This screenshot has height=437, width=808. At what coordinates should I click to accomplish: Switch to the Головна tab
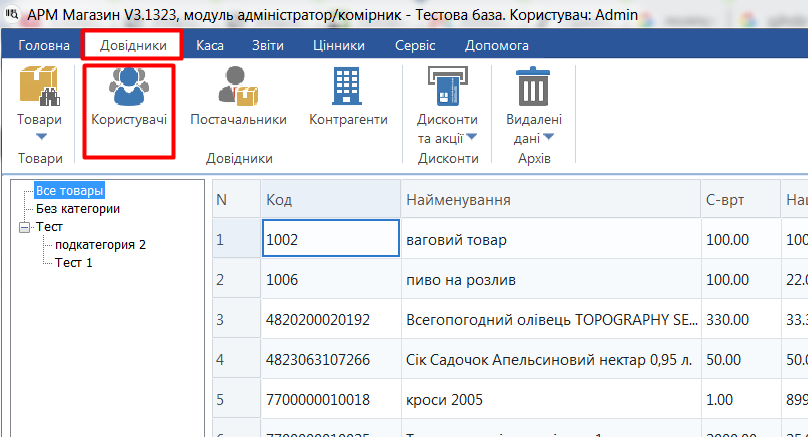(44, 45)
